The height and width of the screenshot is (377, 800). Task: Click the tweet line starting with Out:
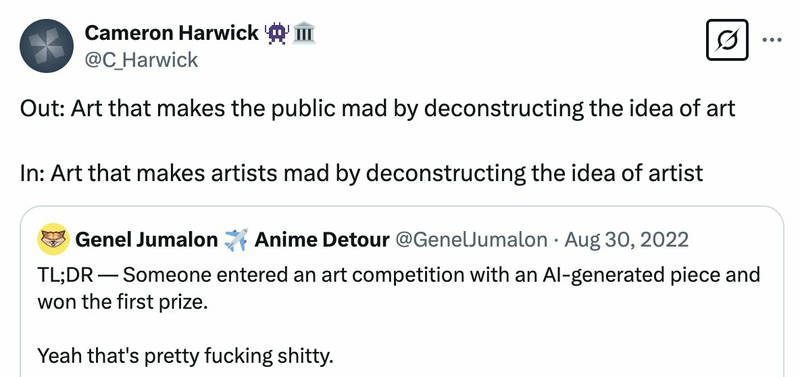coord(378,109)
